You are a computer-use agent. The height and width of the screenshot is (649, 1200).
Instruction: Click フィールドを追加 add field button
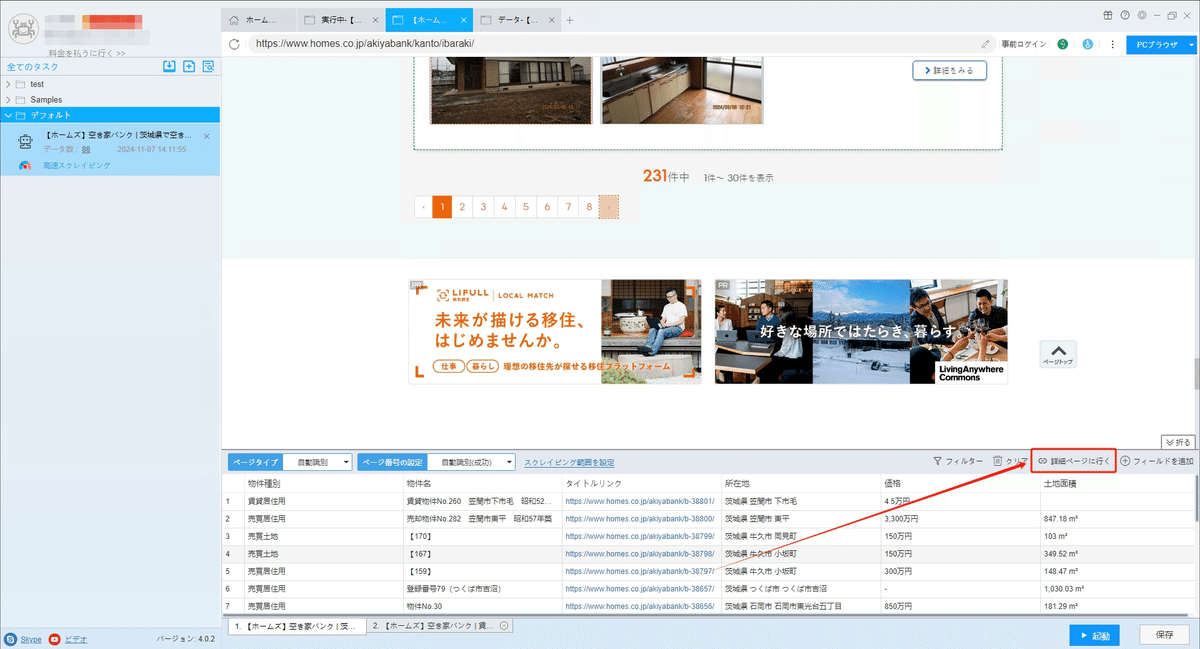click(x=1157, y=461)
